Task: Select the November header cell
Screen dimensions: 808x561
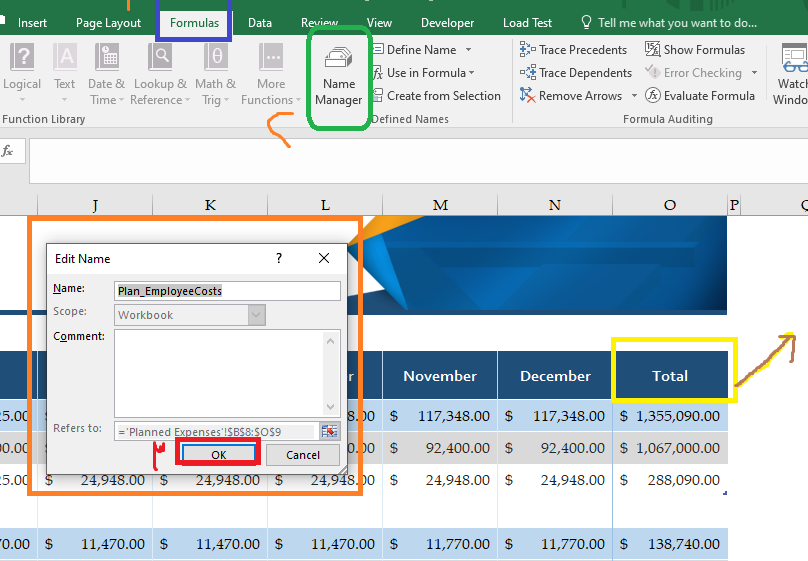Action: click(440, 376)
